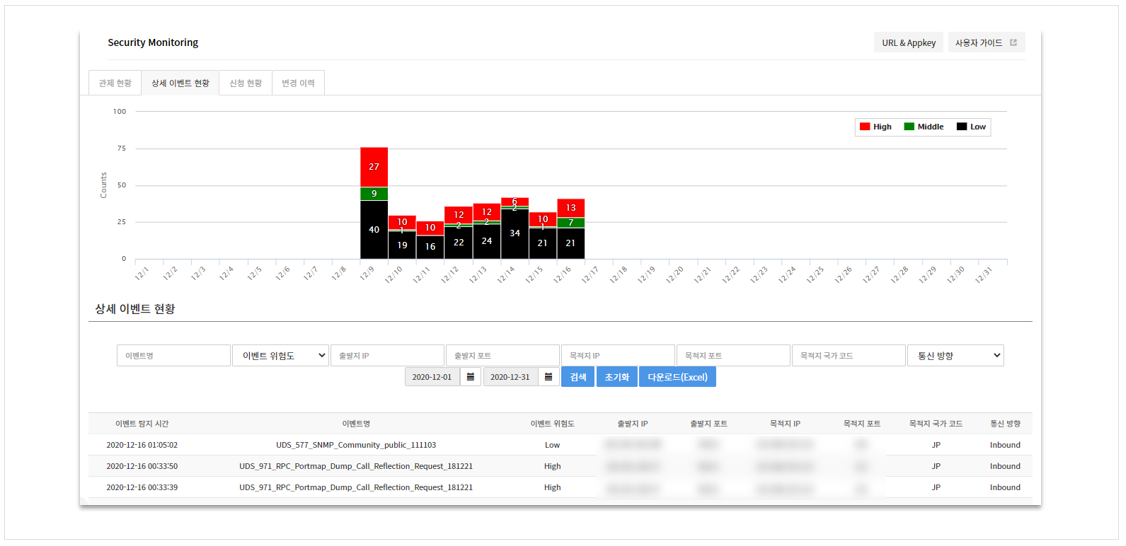Click the black bar segment labeled 40
This screenshot has width=1126, height=546.
coord(373,230)
